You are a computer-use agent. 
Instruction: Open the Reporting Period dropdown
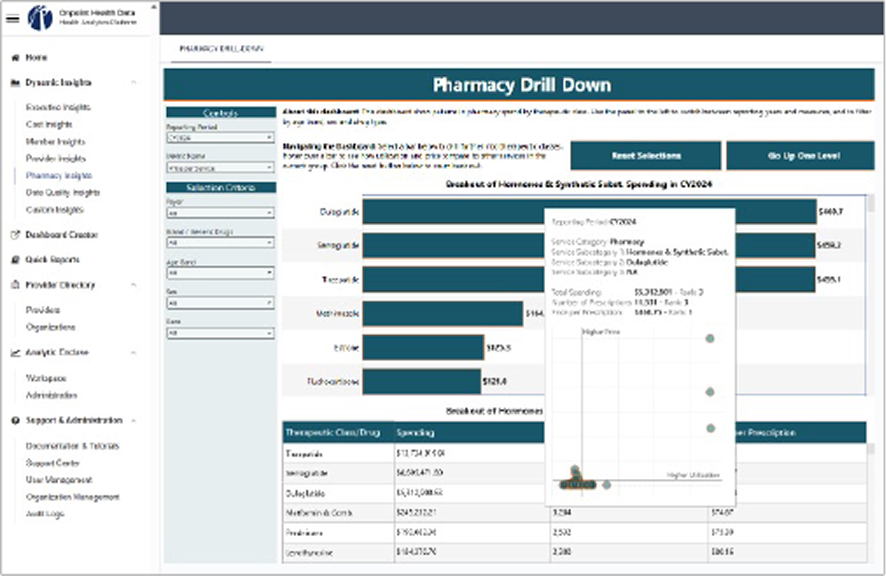(220, 139)
